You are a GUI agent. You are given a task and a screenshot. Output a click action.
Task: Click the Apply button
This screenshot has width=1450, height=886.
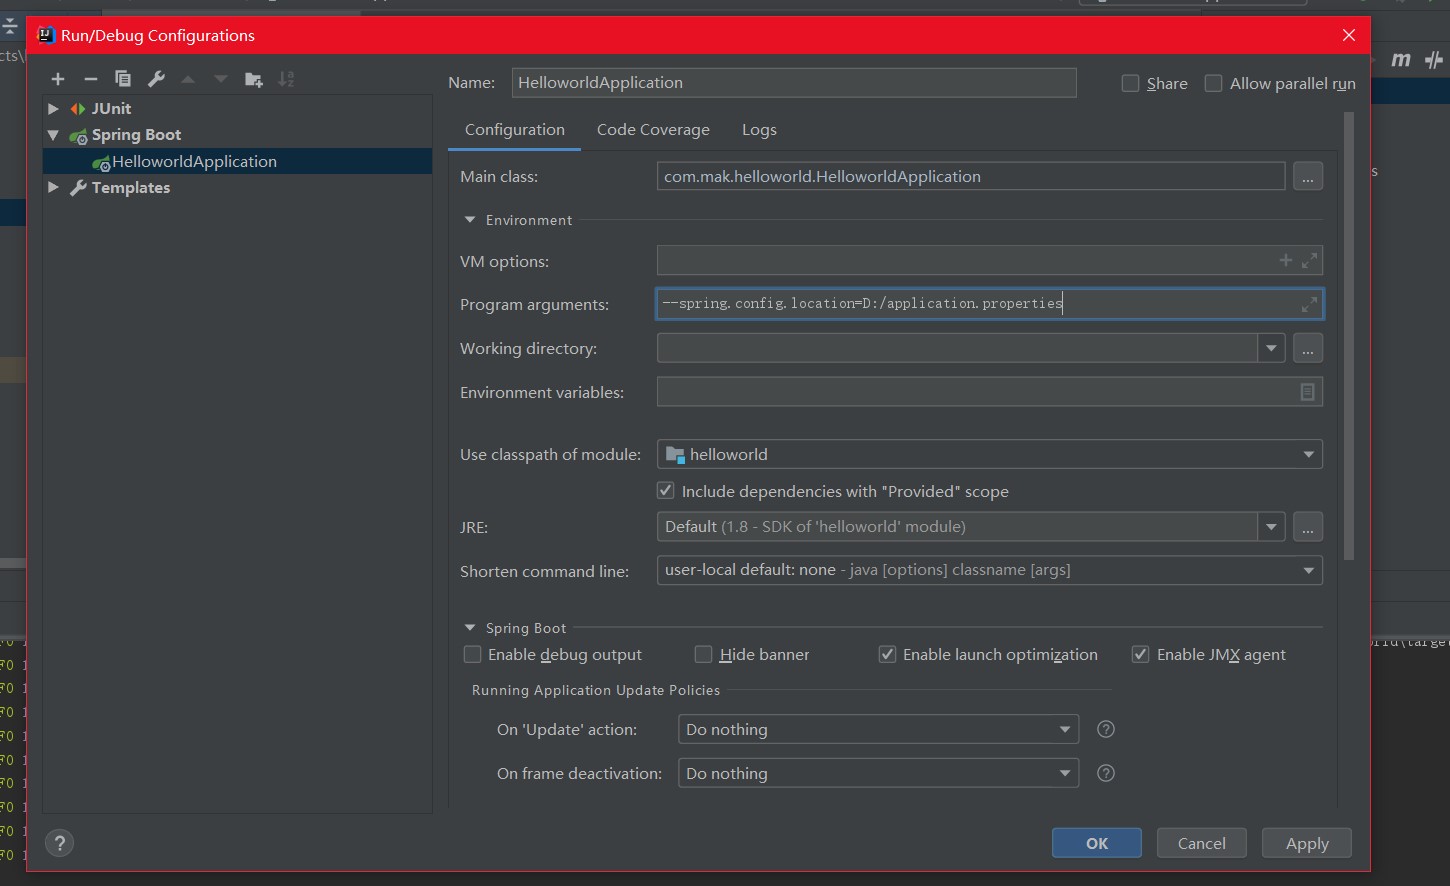1307,843
